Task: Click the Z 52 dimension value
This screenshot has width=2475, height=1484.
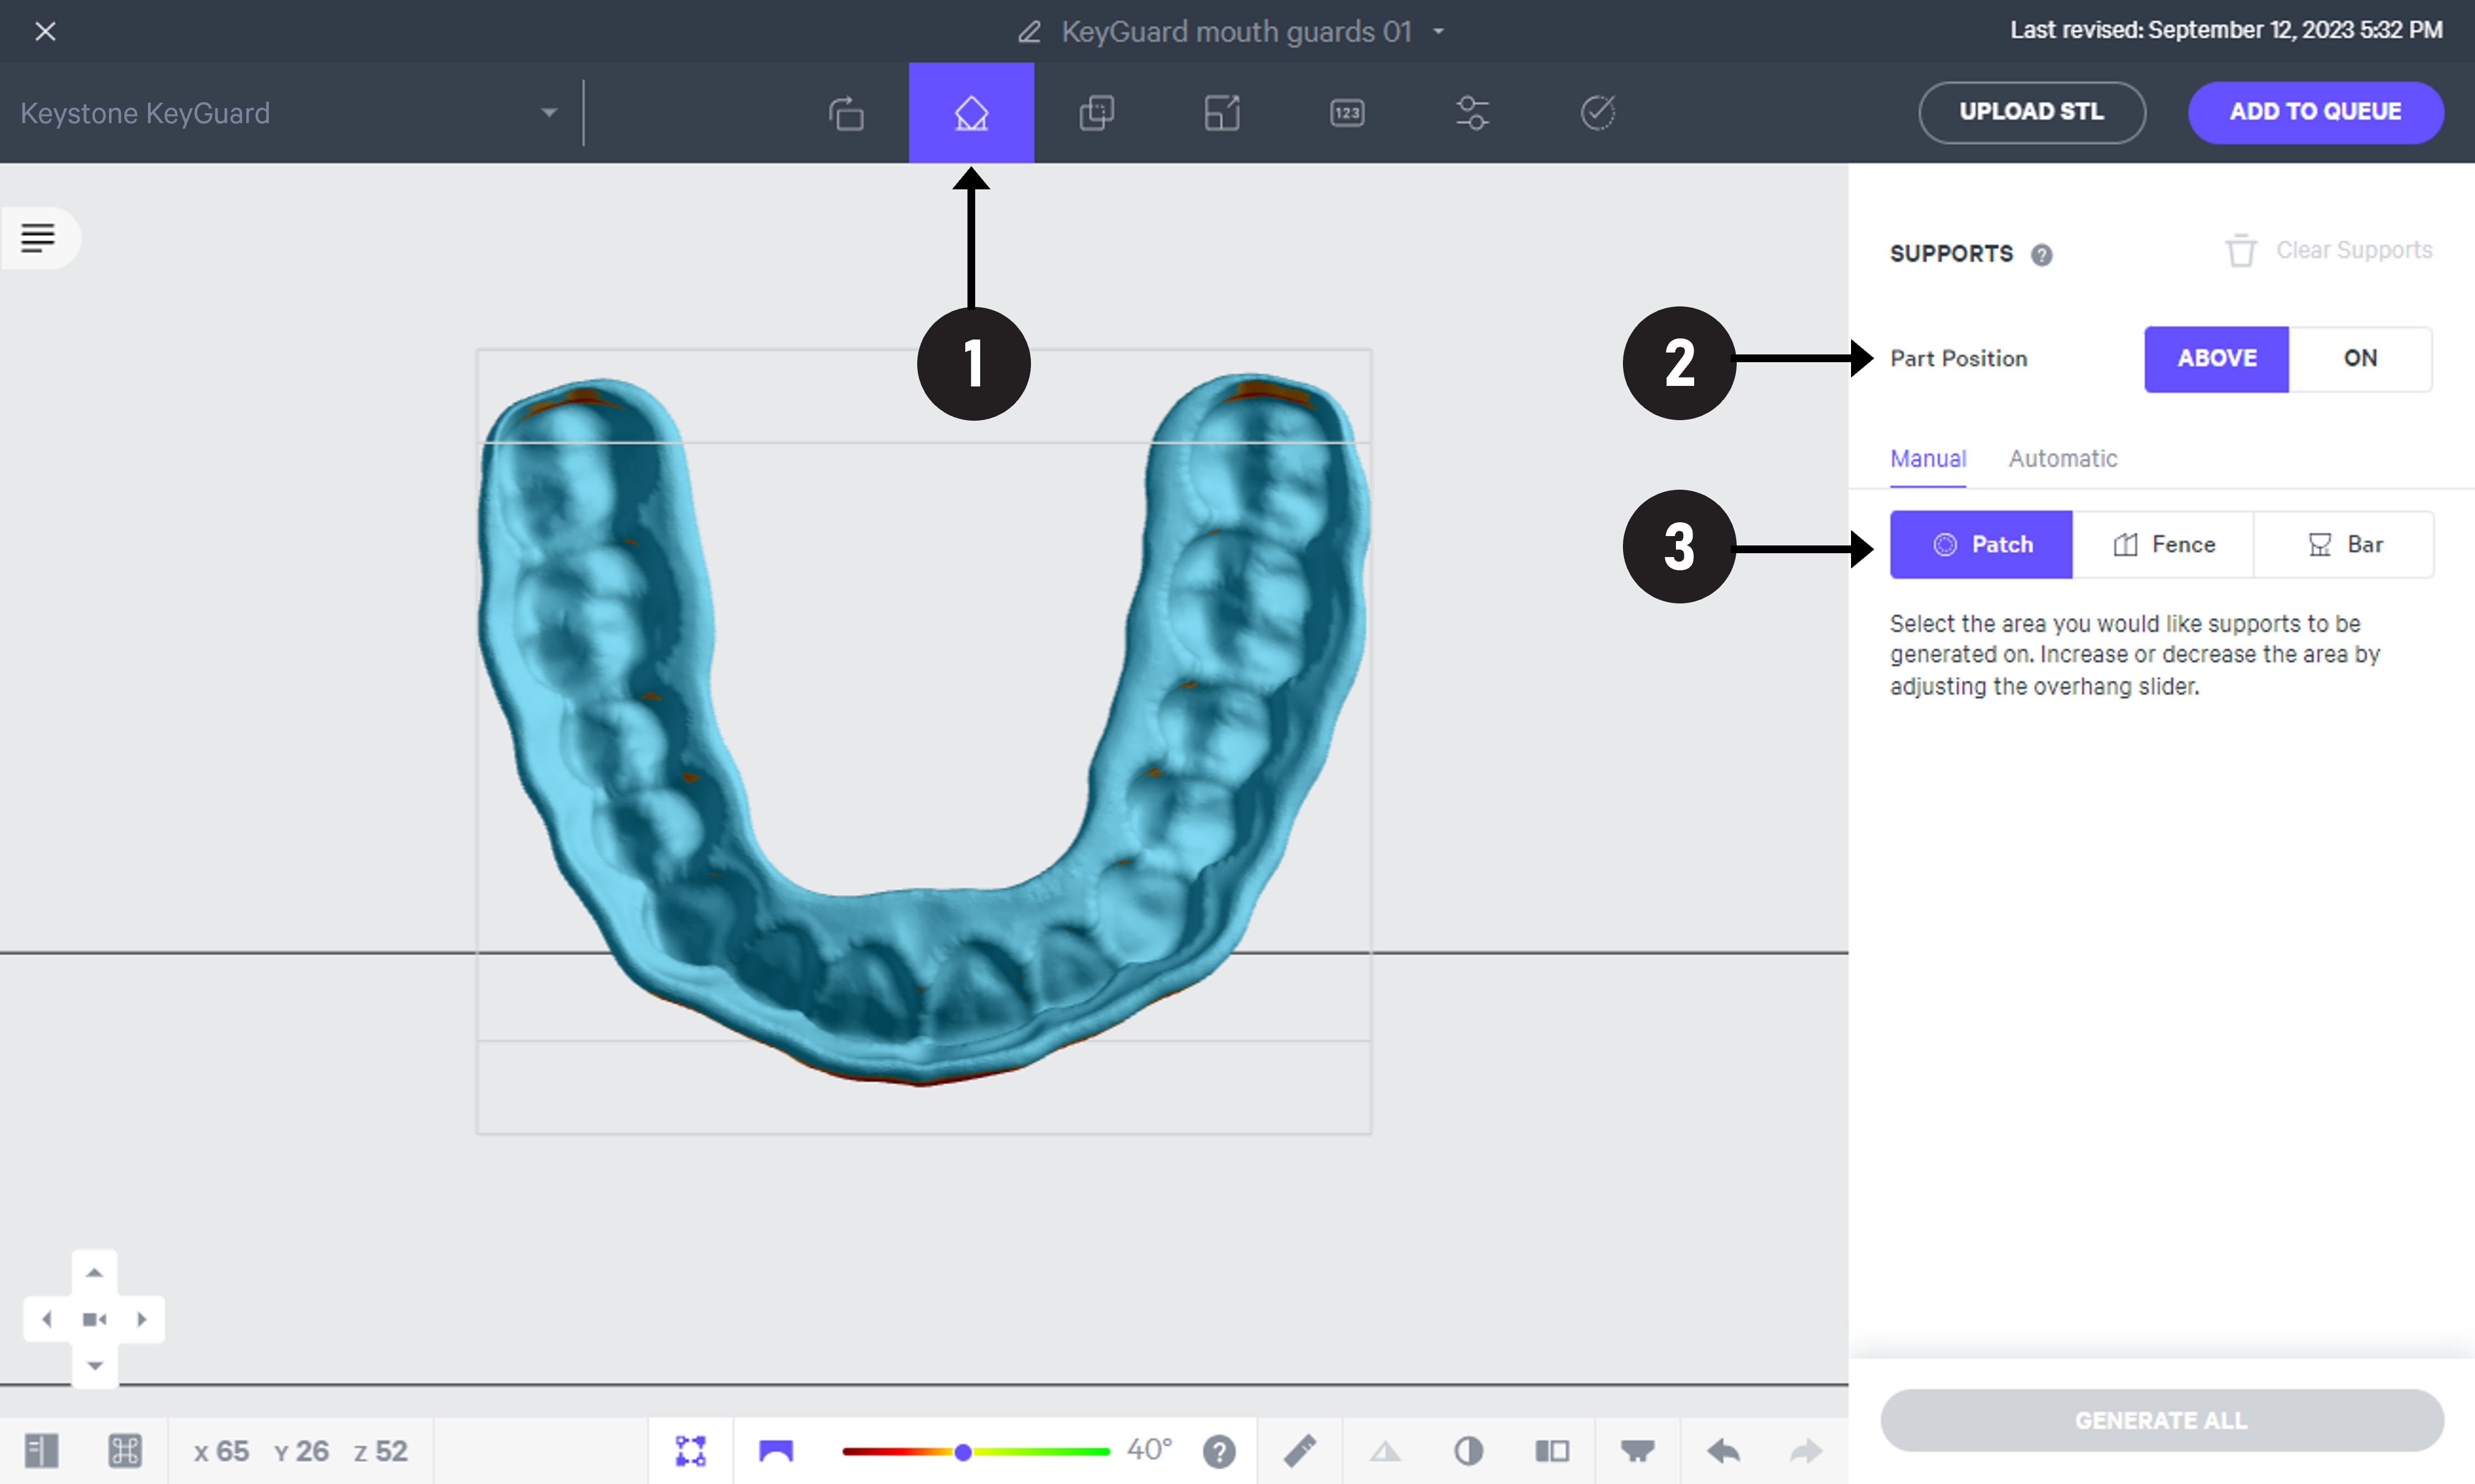Action: (381, 1451)
